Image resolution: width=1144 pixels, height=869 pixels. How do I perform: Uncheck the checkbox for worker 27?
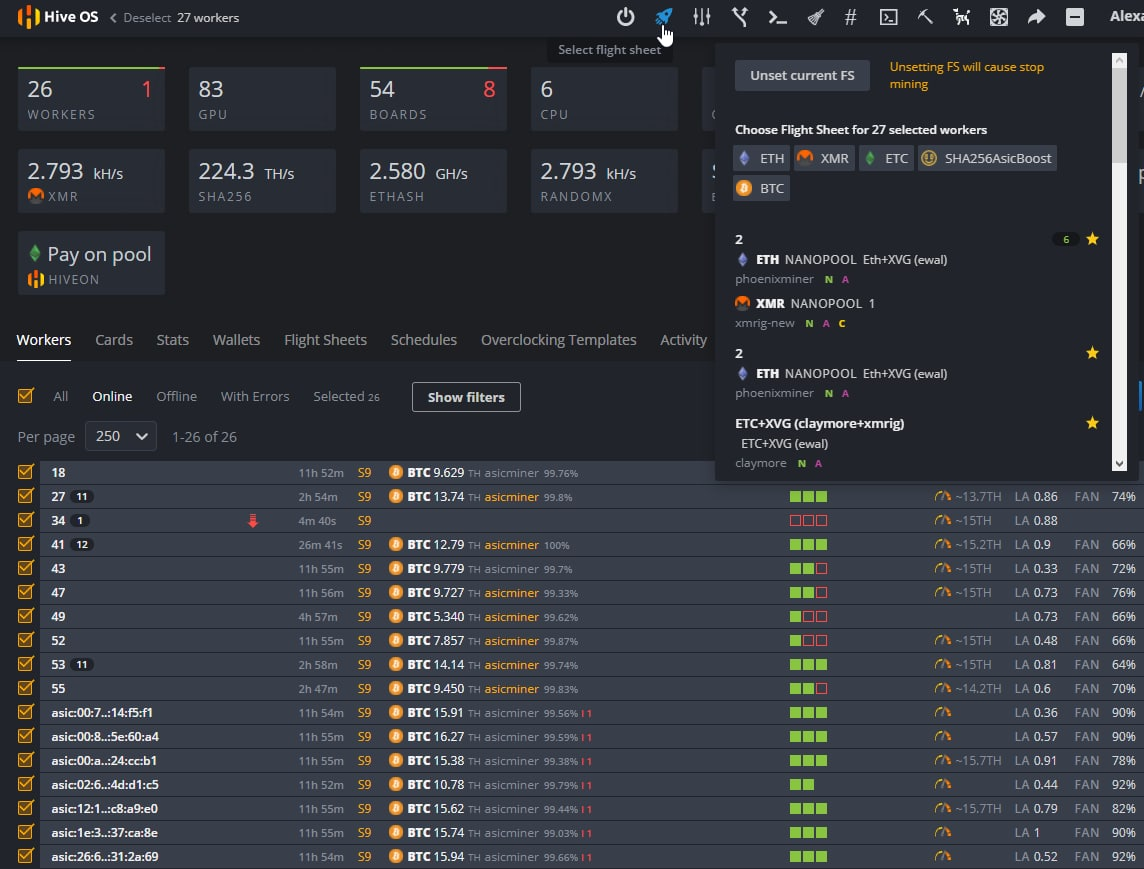(x=26, y=496)
